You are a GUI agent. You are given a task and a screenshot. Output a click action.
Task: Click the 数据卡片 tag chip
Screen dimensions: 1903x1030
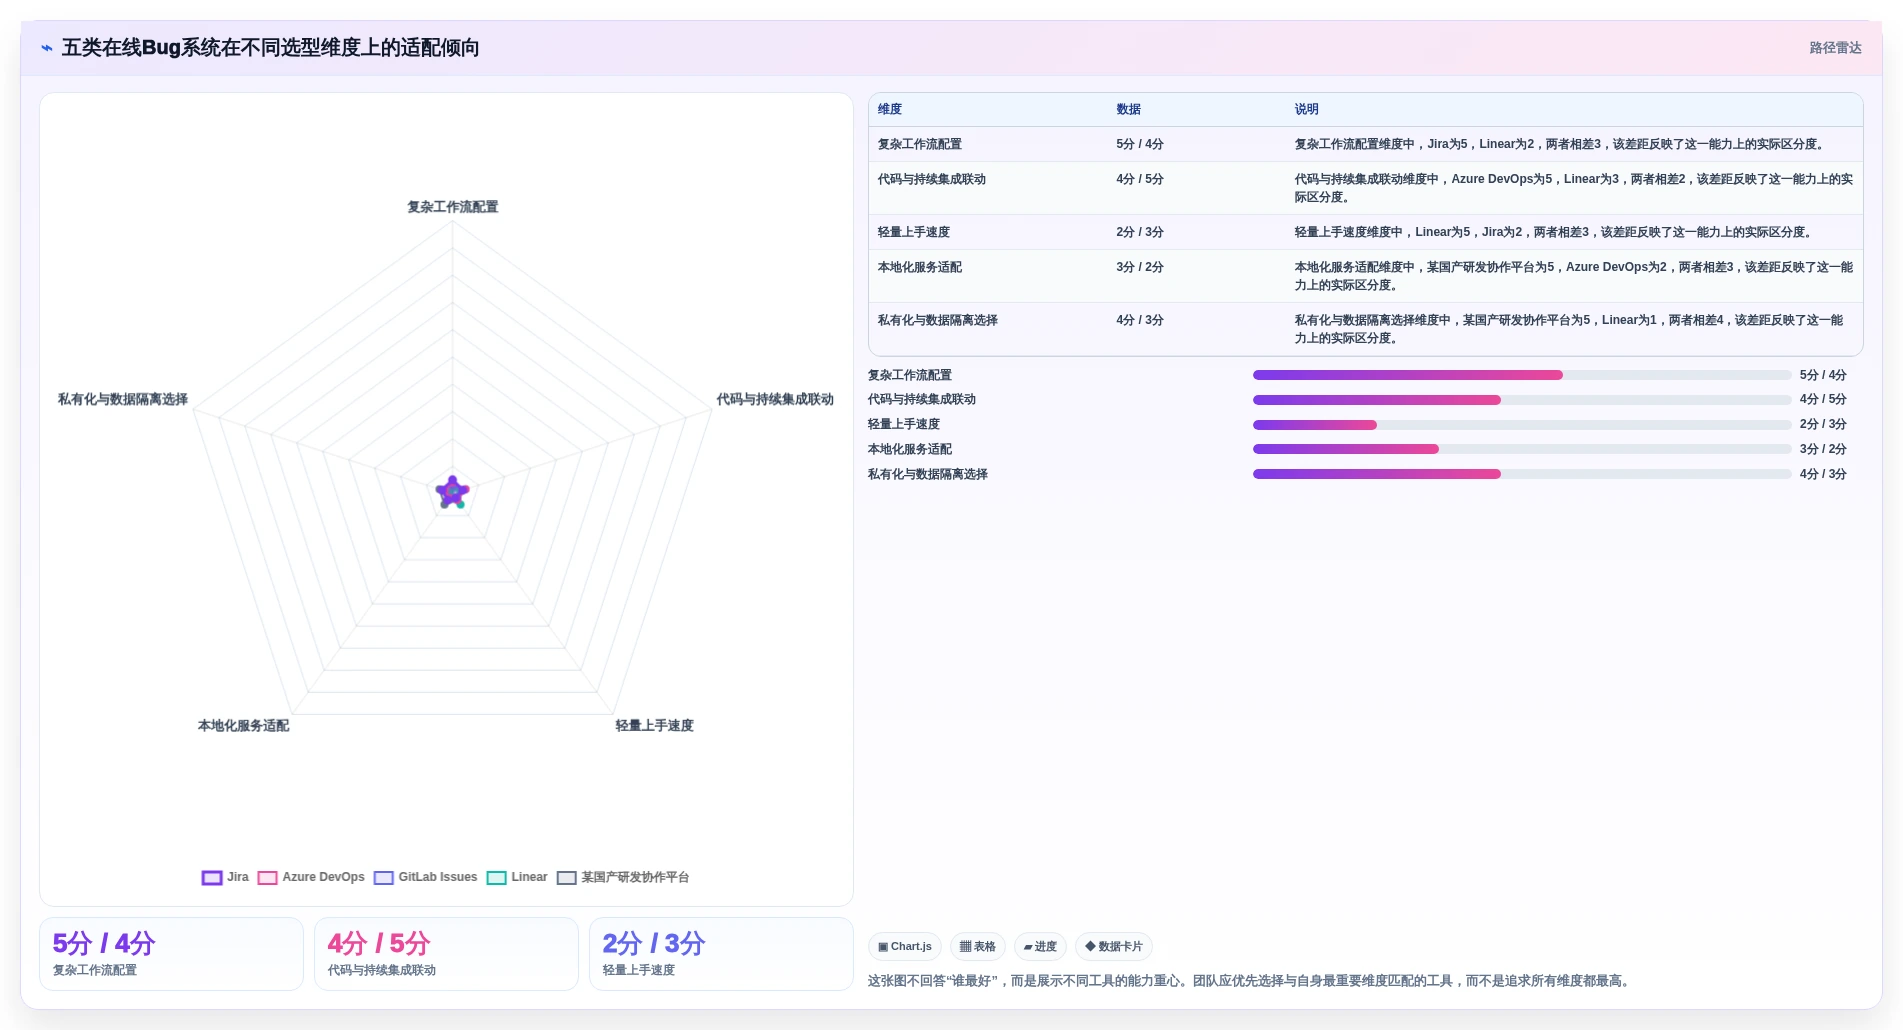[x=1114, y=947]
